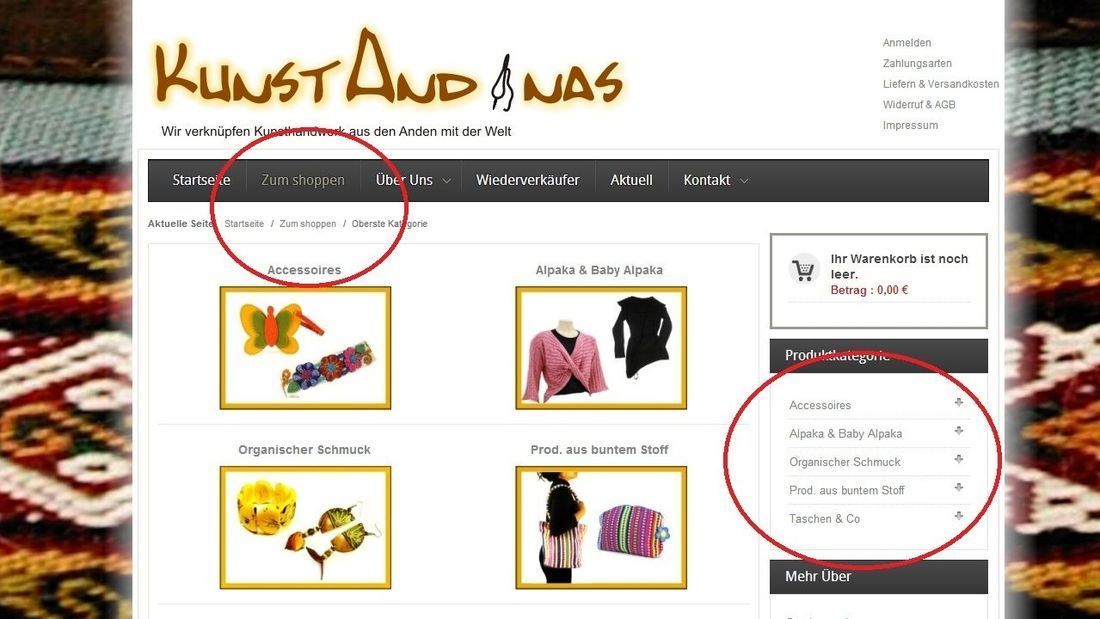
Task: Open Alpaka & Baby Alpaka clothing thumbnail
Action: click(x=601, y=347)
